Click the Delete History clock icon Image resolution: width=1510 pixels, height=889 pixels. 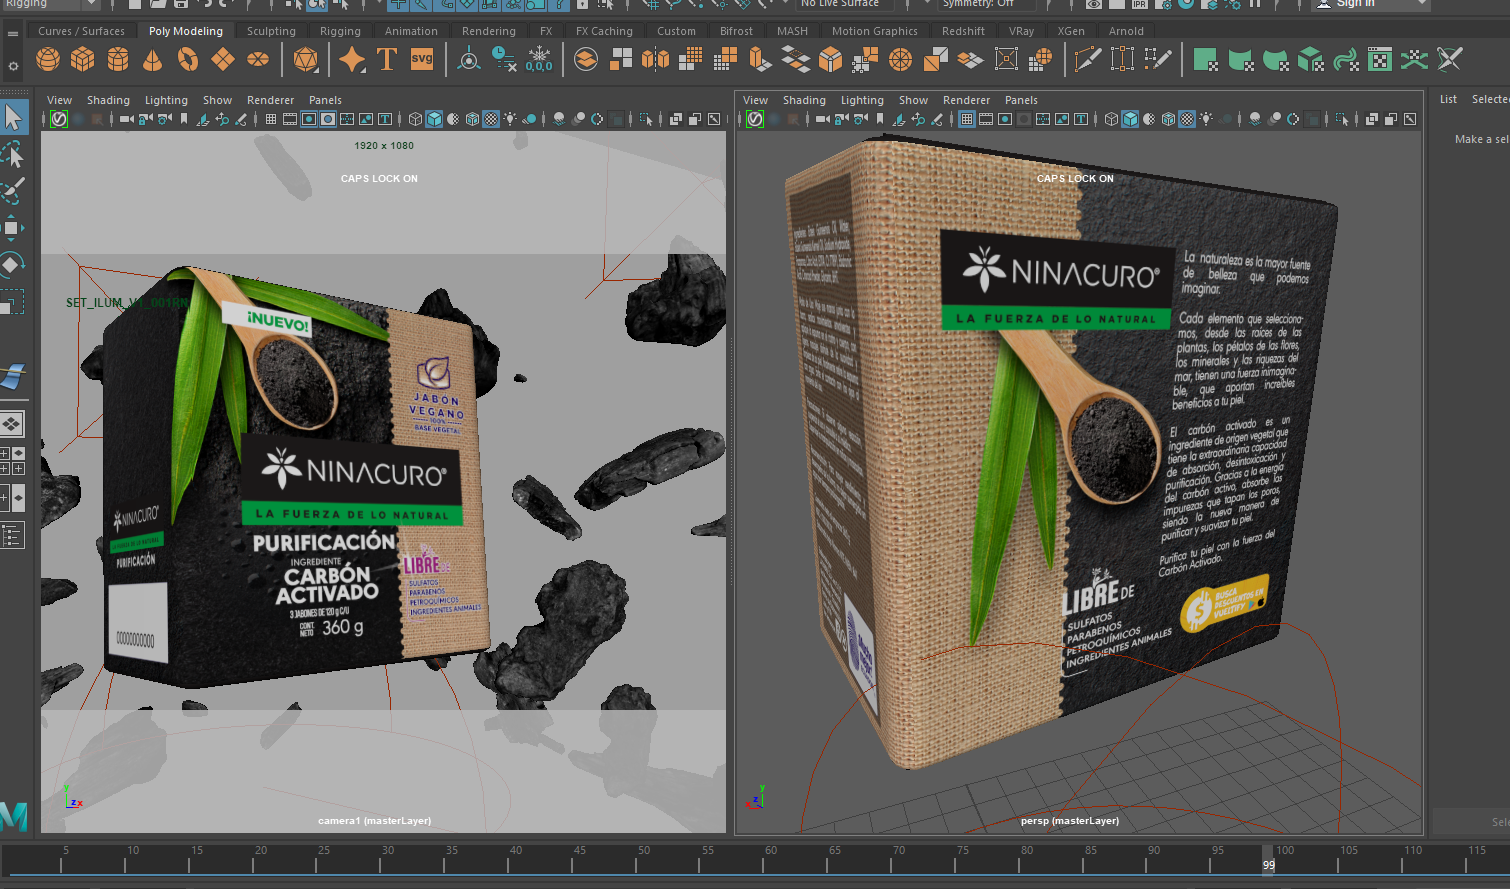(x=505, y=60)
